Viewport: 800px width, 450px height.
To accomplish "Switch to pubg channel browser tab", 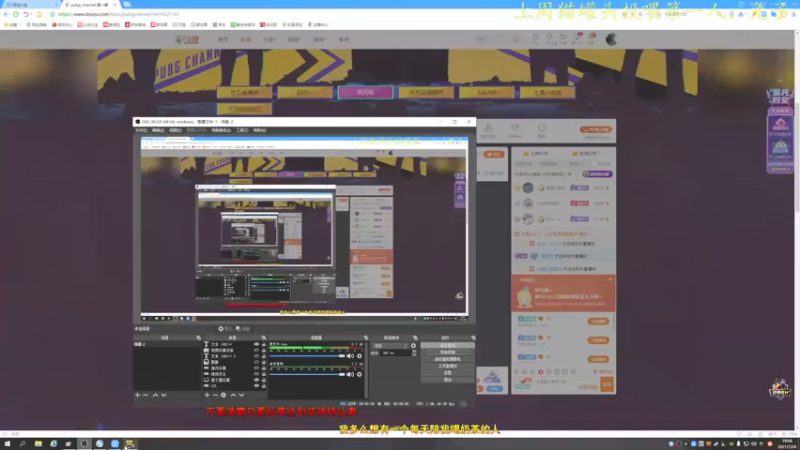I will (x=89, y=5).
